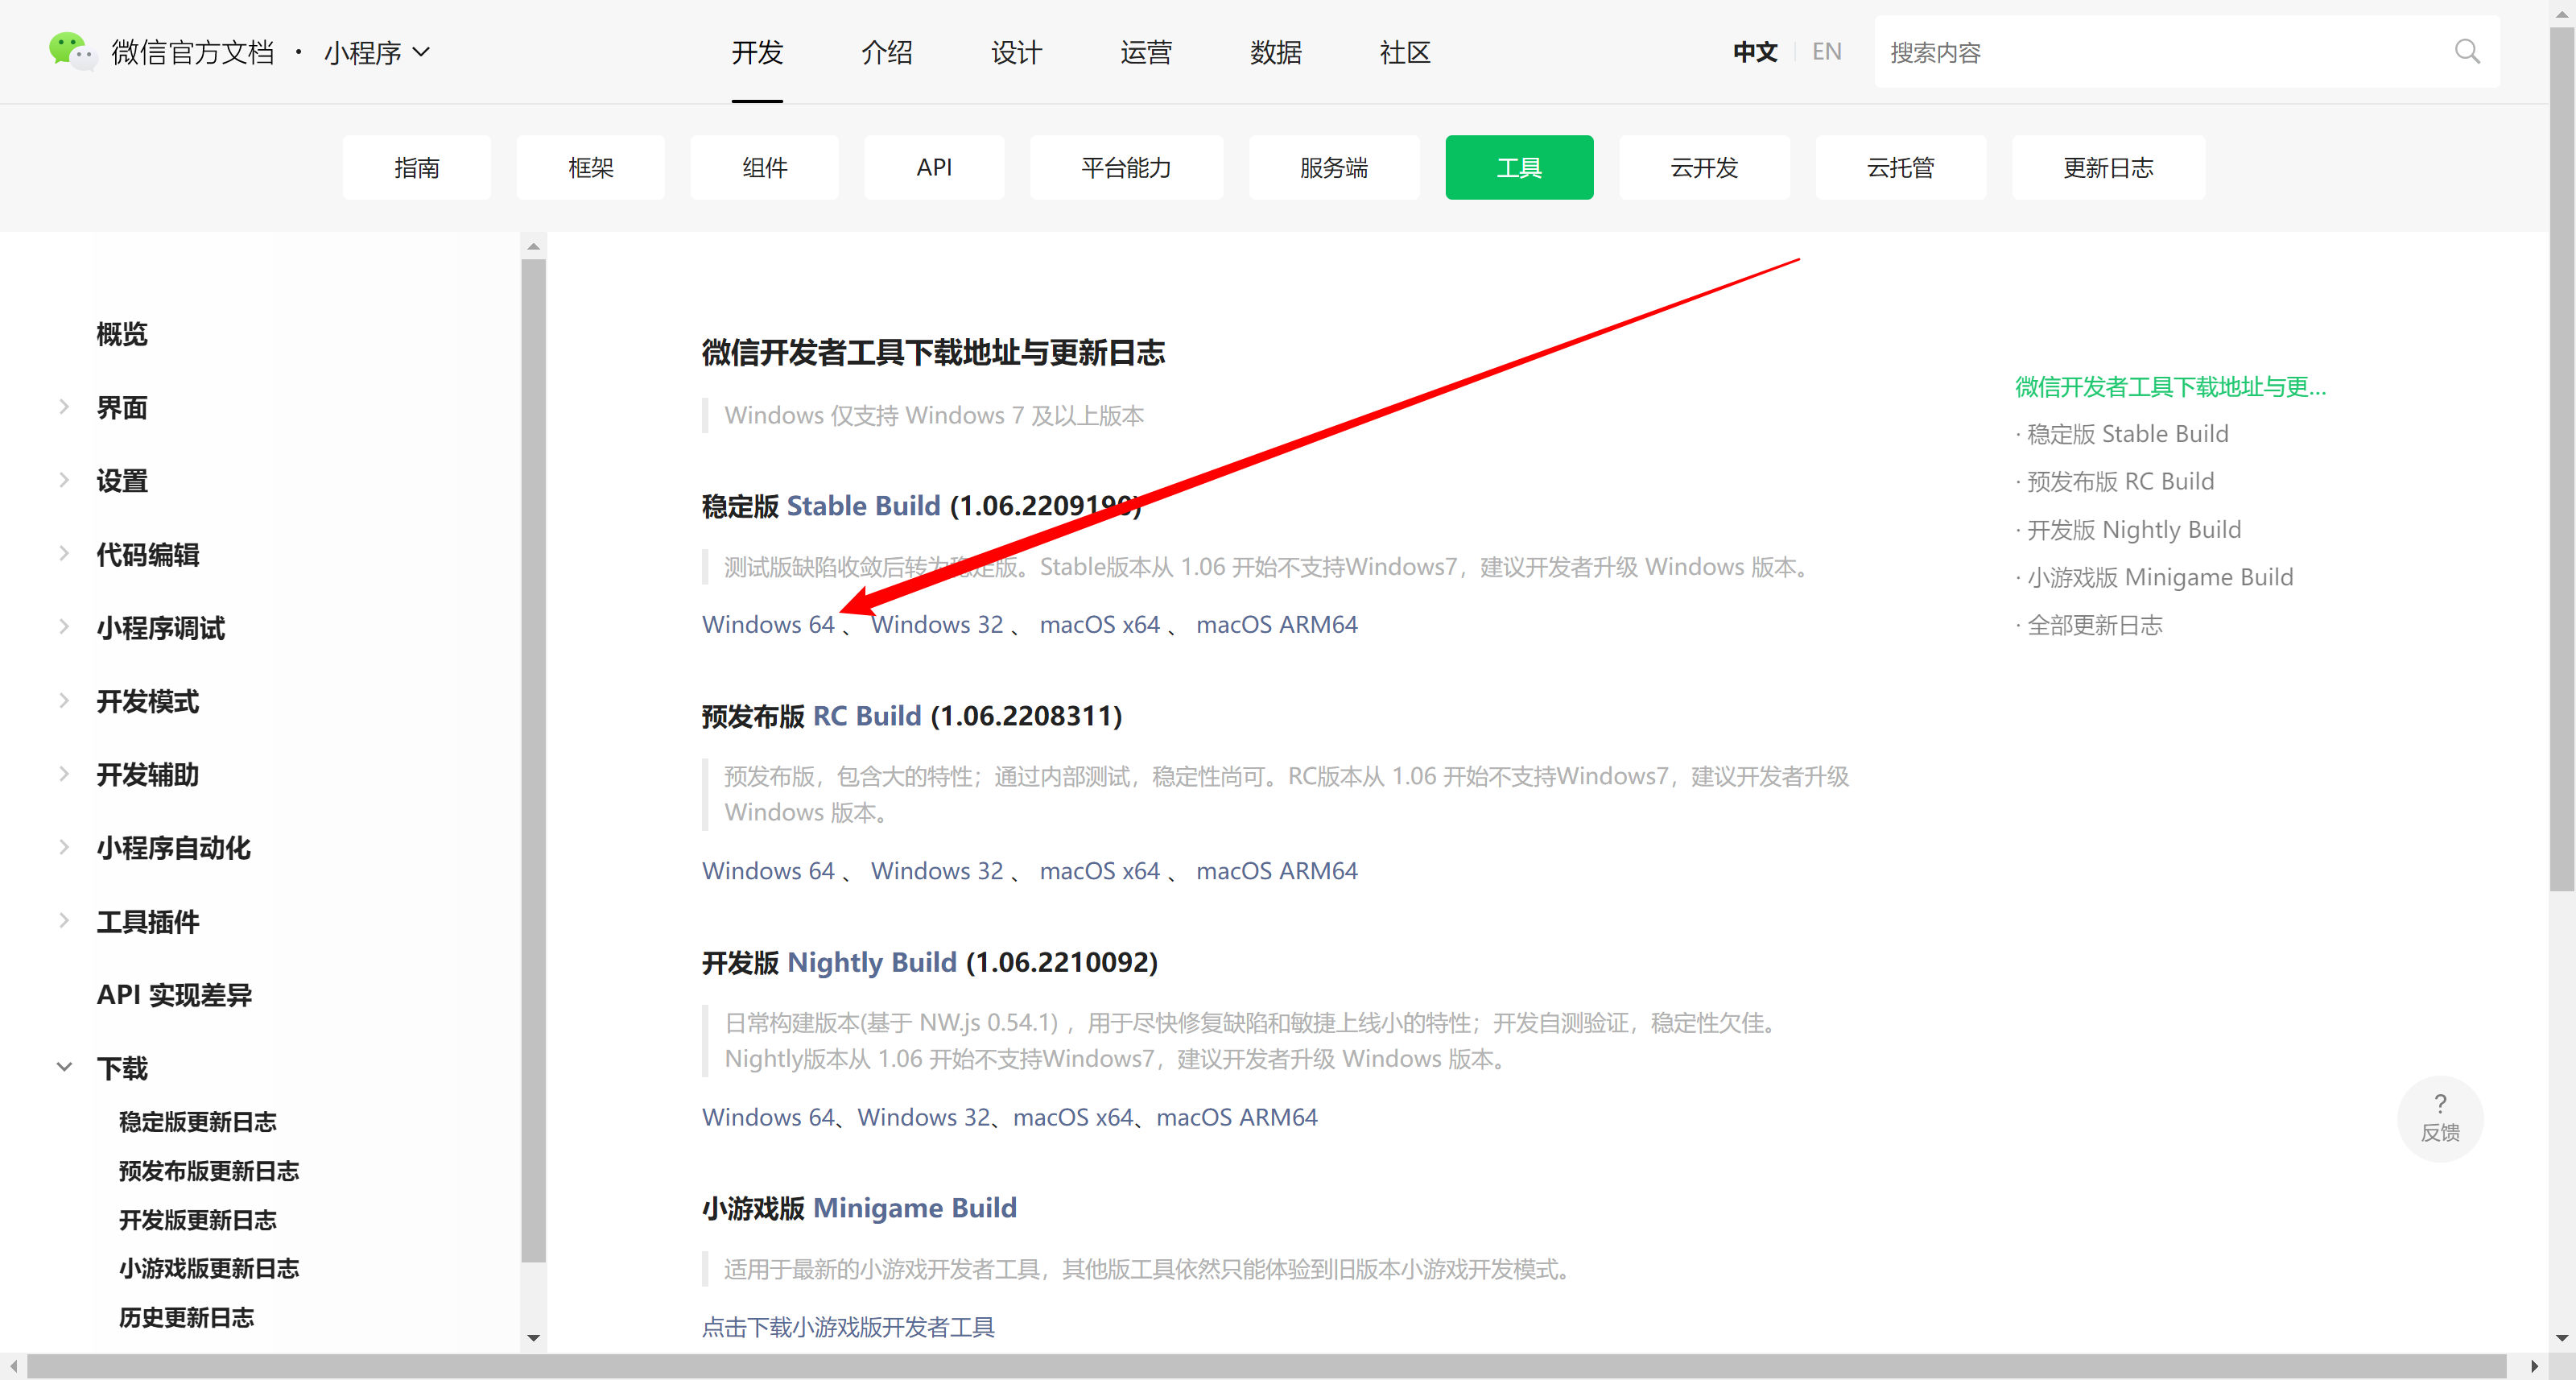Click the vertical sidebar scrollbar
This screenshot has width=2576, height=1380.
pyautogui.click(x=533, y=700)
